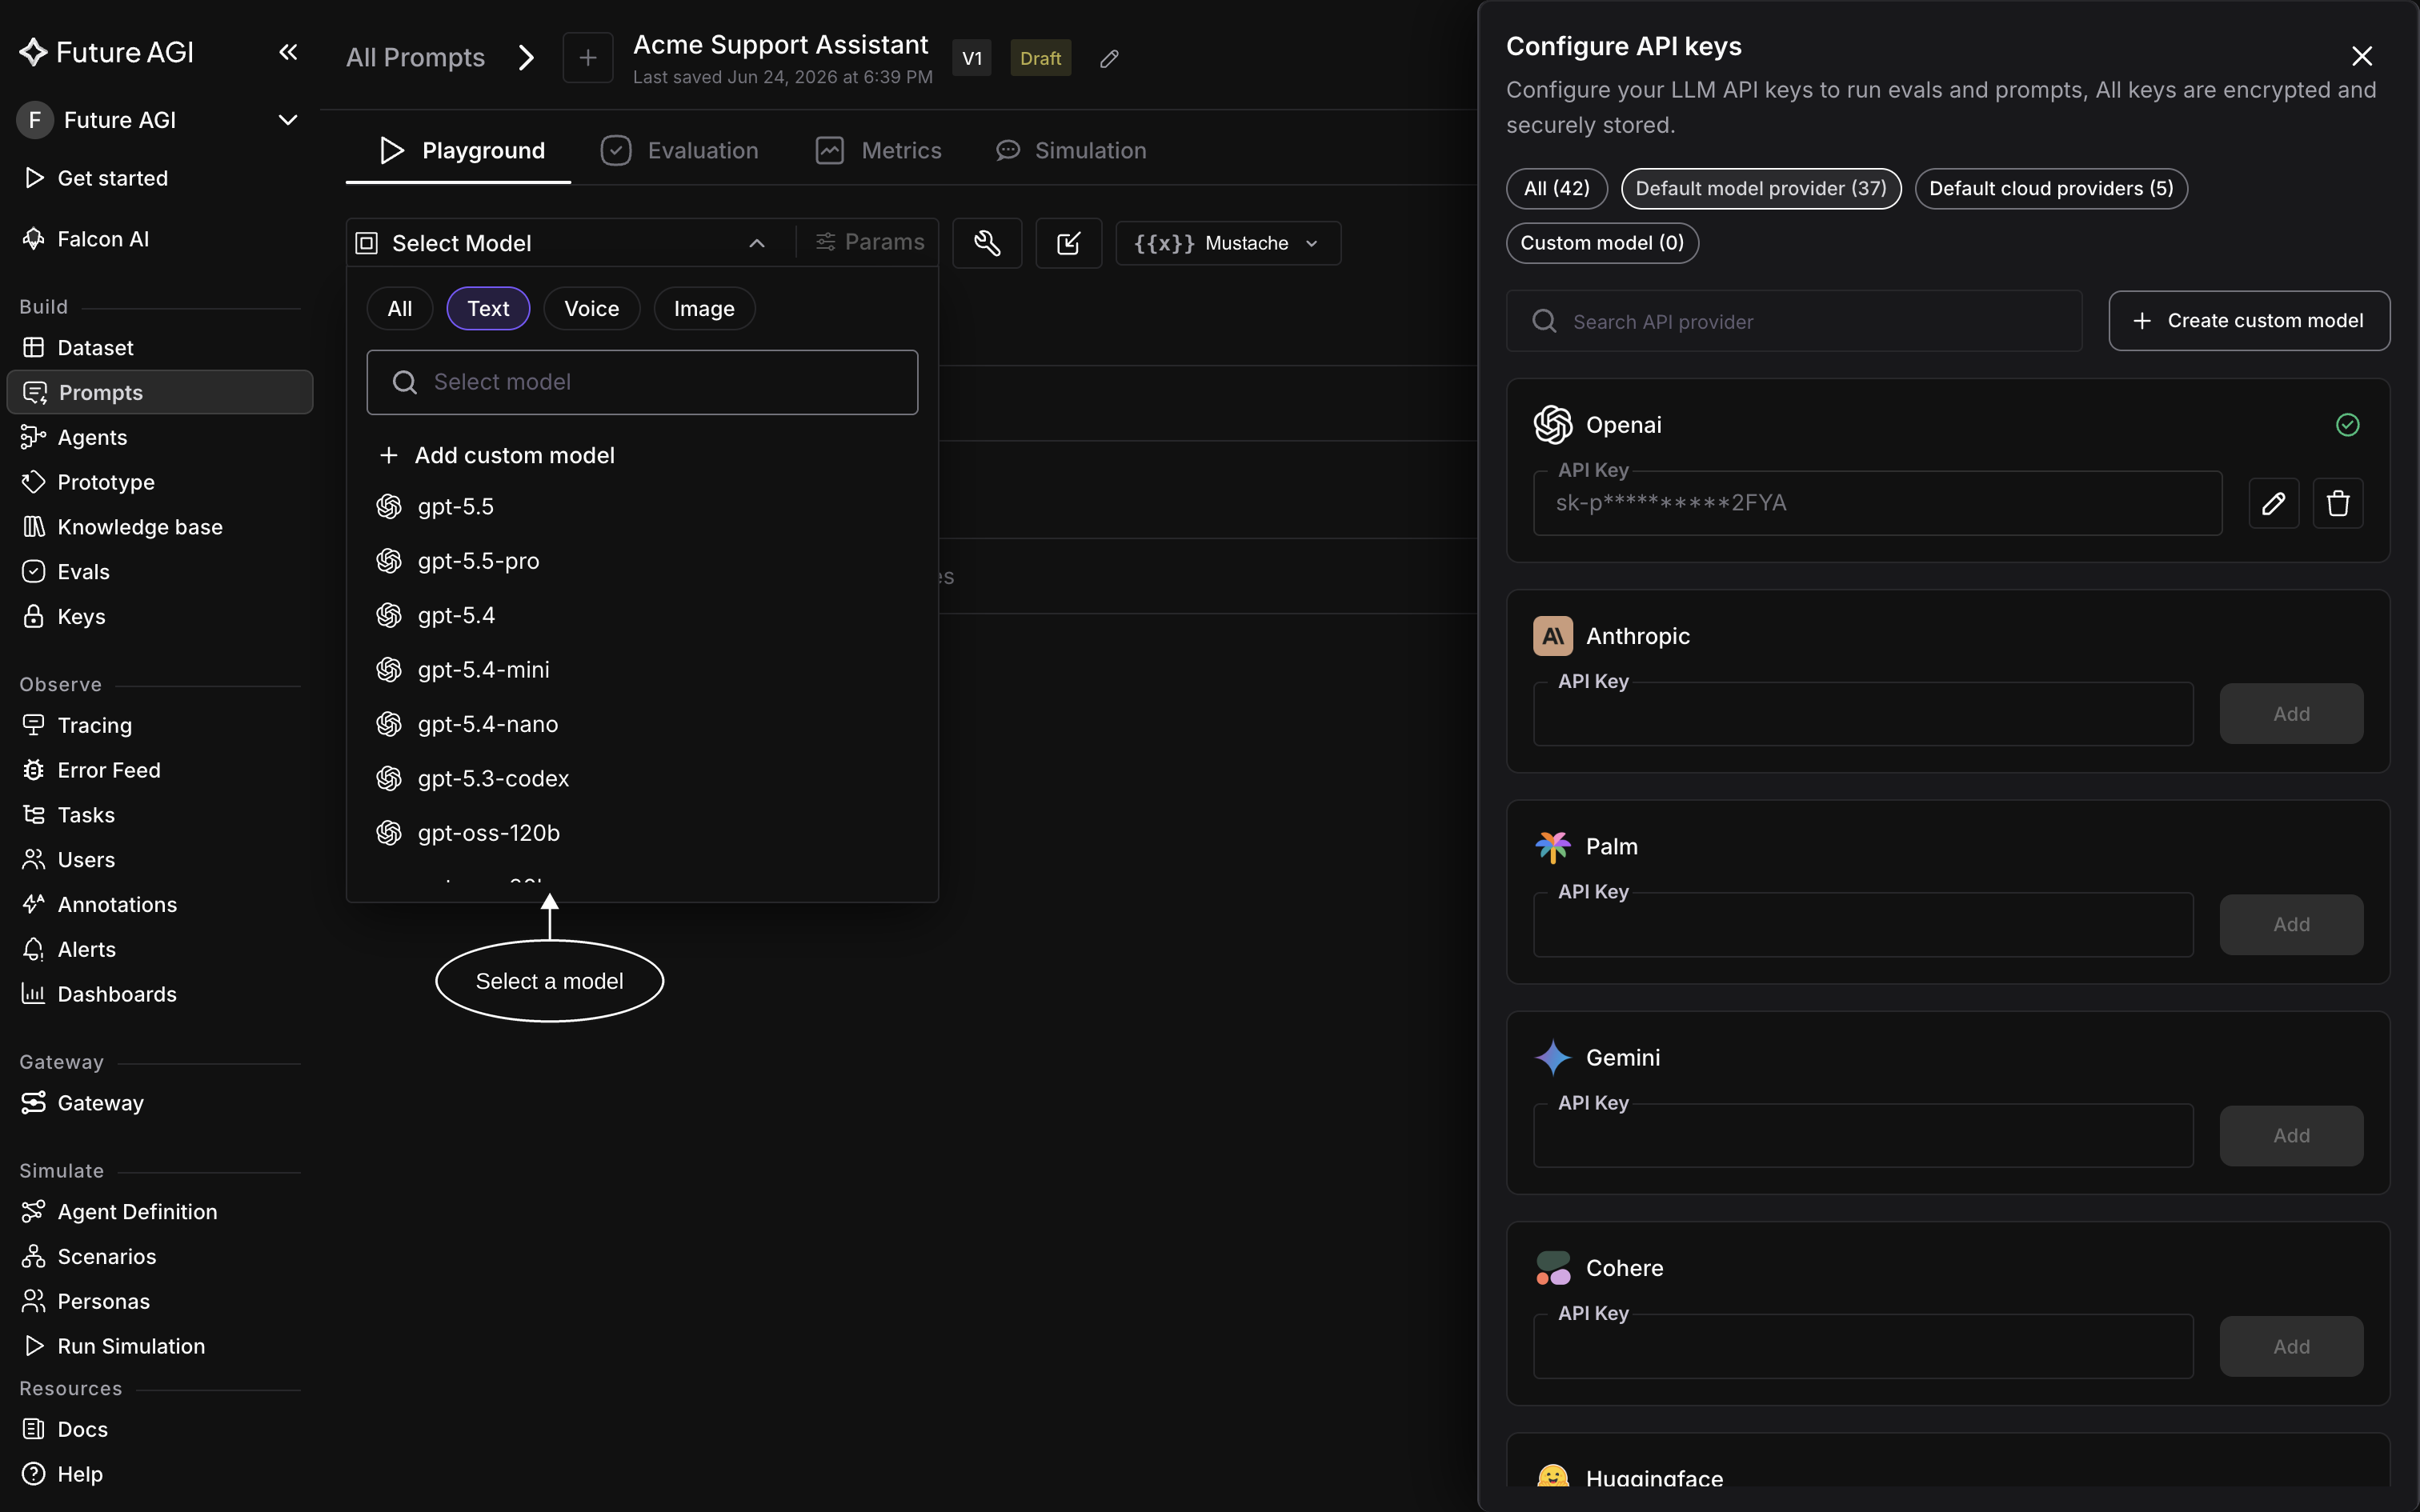Image resolution: width=2420 pixels, height=1512 pixels.
Task: Open Knowledge base
Action: [122, 527]
